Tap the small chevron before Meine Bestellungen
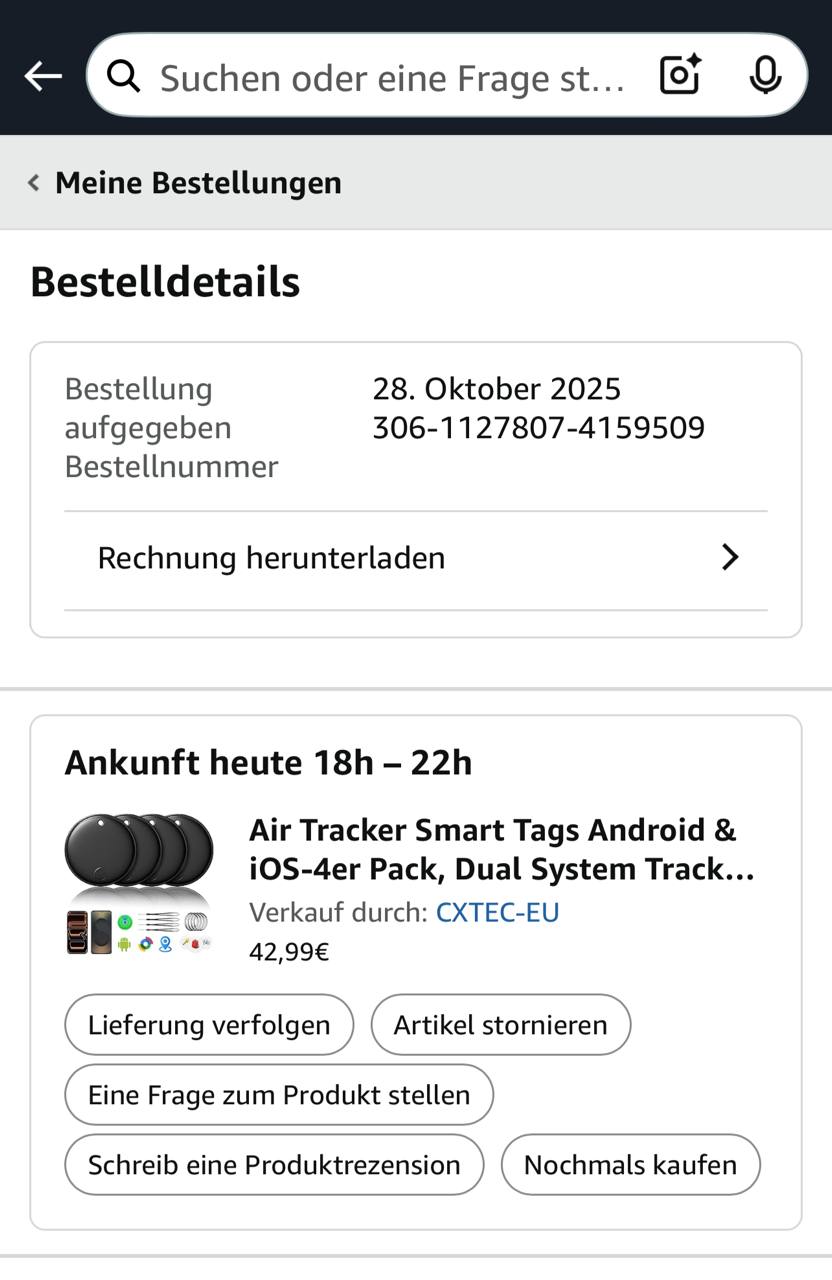The height and width of the screenshot is (1280, 832). click(x=34, y=183)
